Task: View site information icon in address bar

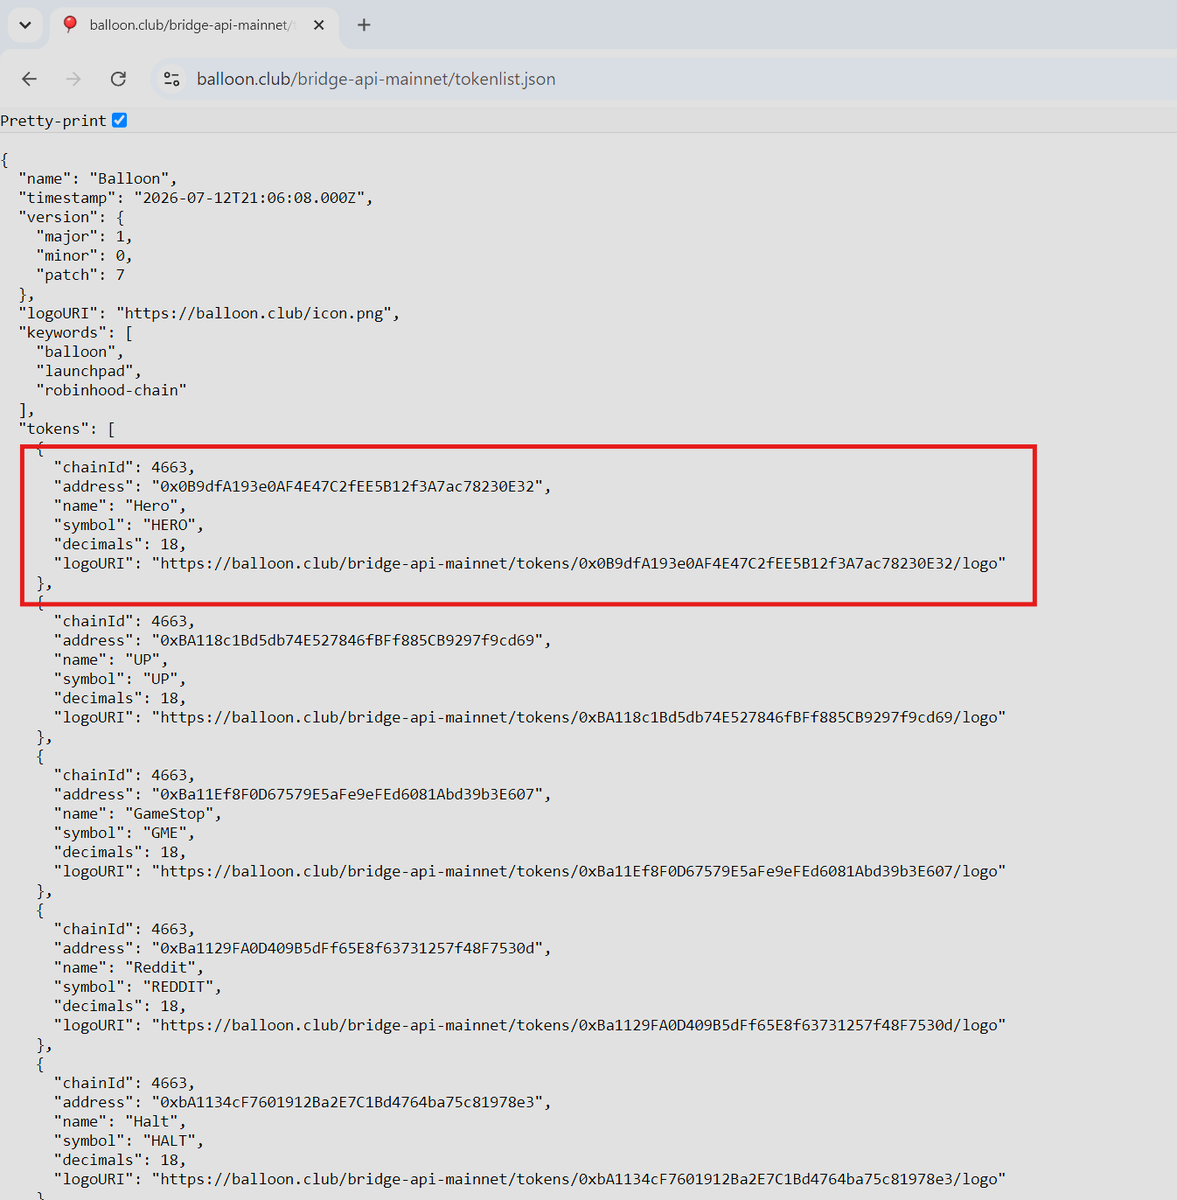Action: 172,79
